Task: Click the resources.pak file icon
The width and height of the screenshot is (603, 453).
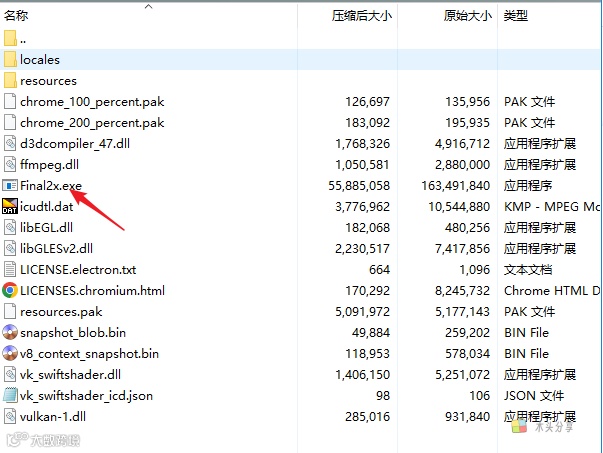Action: click(x=10, y=311)
